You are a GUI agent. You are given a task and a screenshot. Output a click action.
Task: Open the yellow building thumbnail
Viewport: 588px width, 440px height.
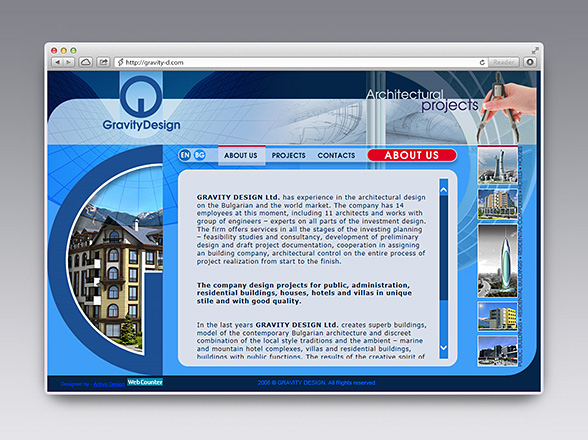pos(498,317)
